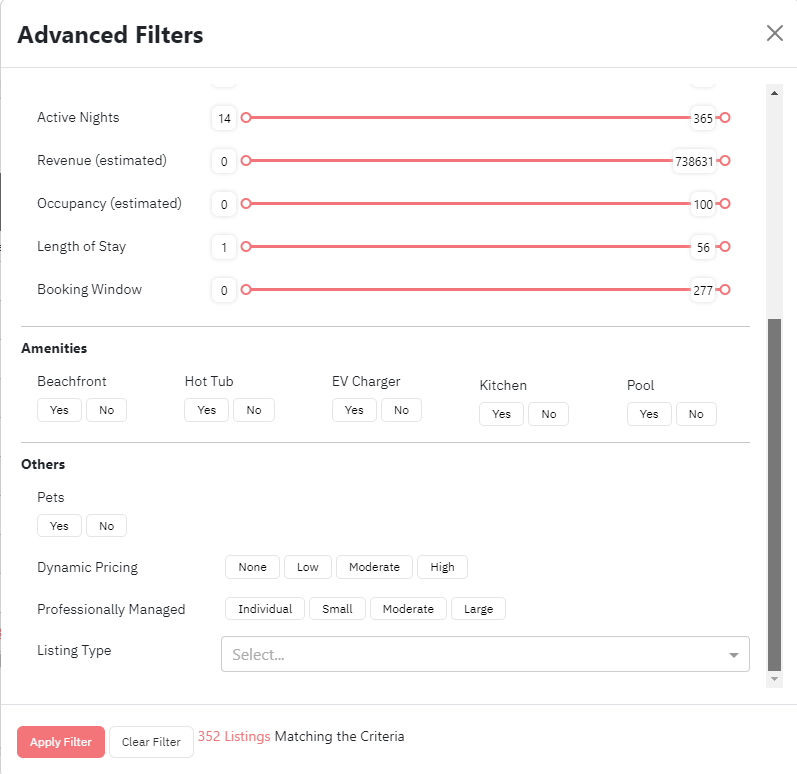Choose No for Pets

point(106,526)
